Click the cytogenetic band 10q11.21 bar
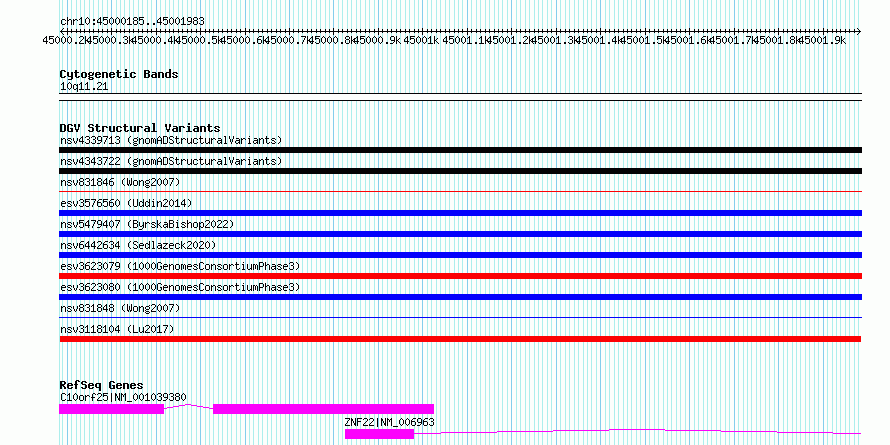Viewport: 890px width, 445px height. point(460,97)
